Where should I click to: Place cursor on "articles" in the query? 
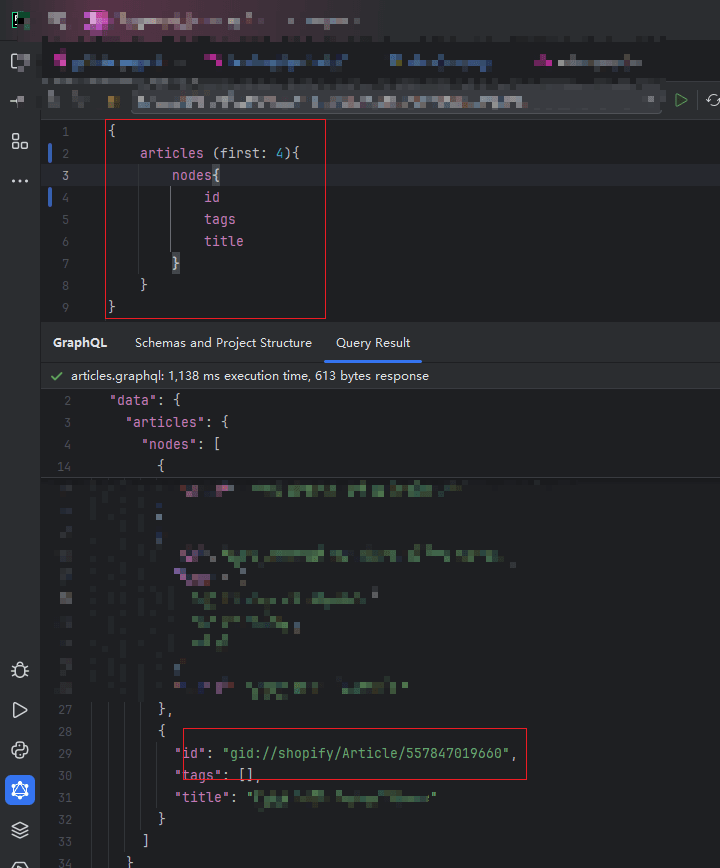[x=171, y=153]
